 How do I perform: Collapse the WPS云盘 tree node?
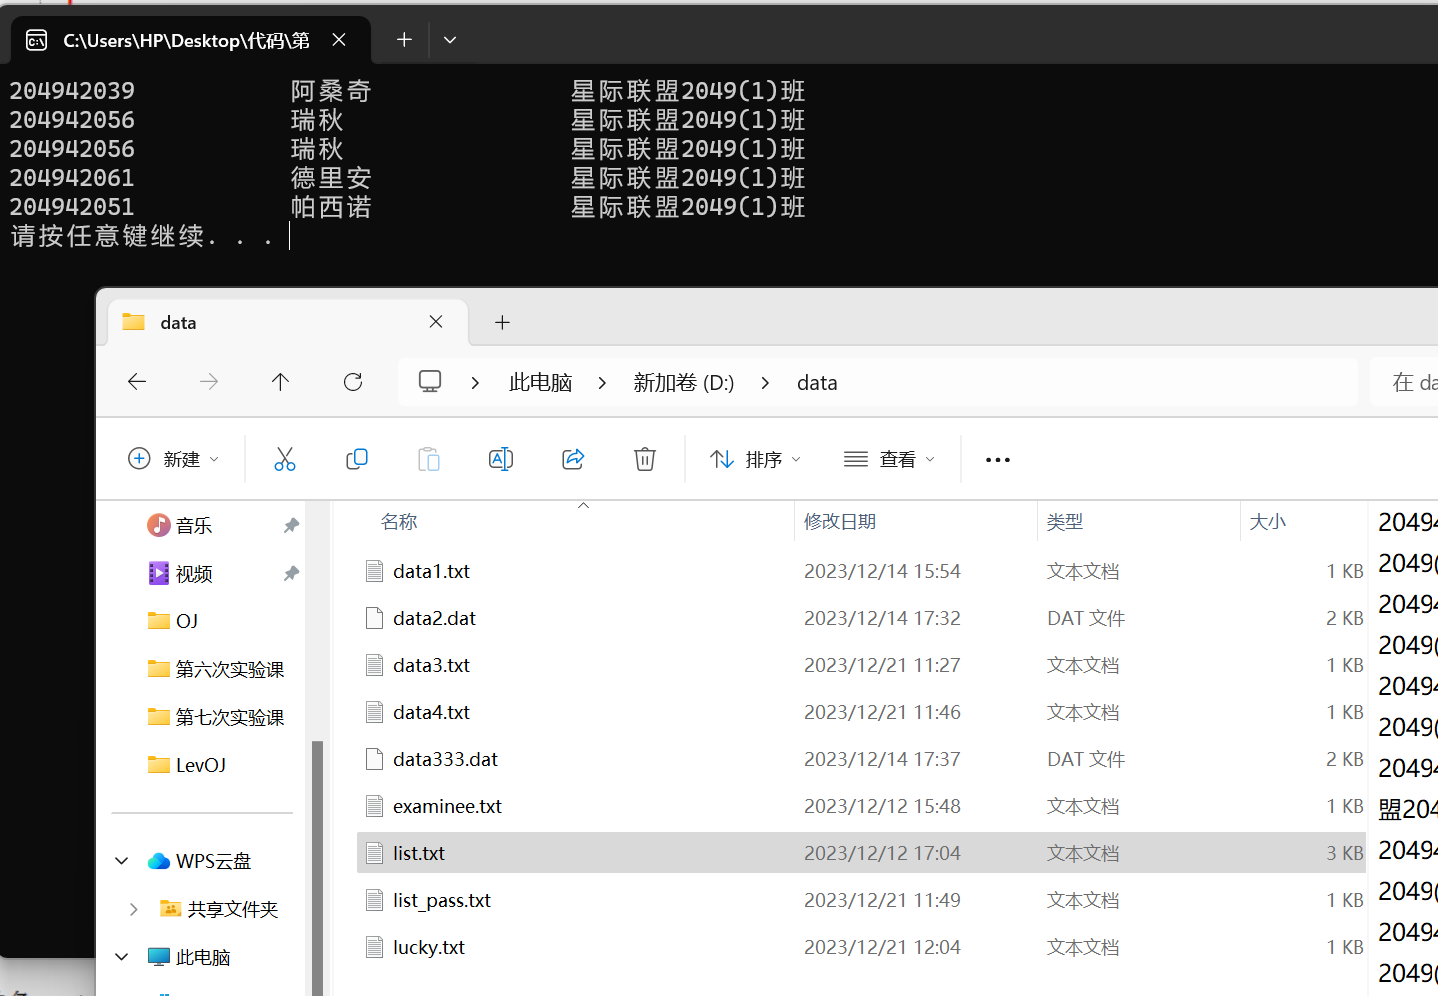(x=122, y=861)
